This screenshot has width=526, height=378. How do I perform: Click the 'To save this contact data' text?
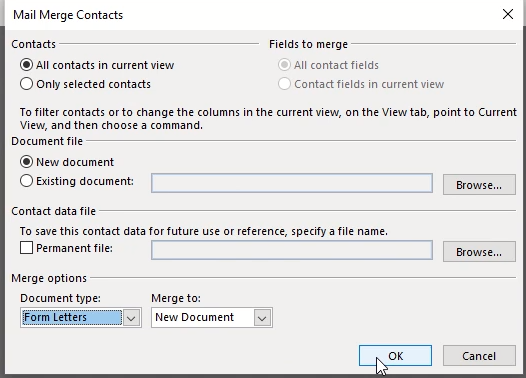204,231
